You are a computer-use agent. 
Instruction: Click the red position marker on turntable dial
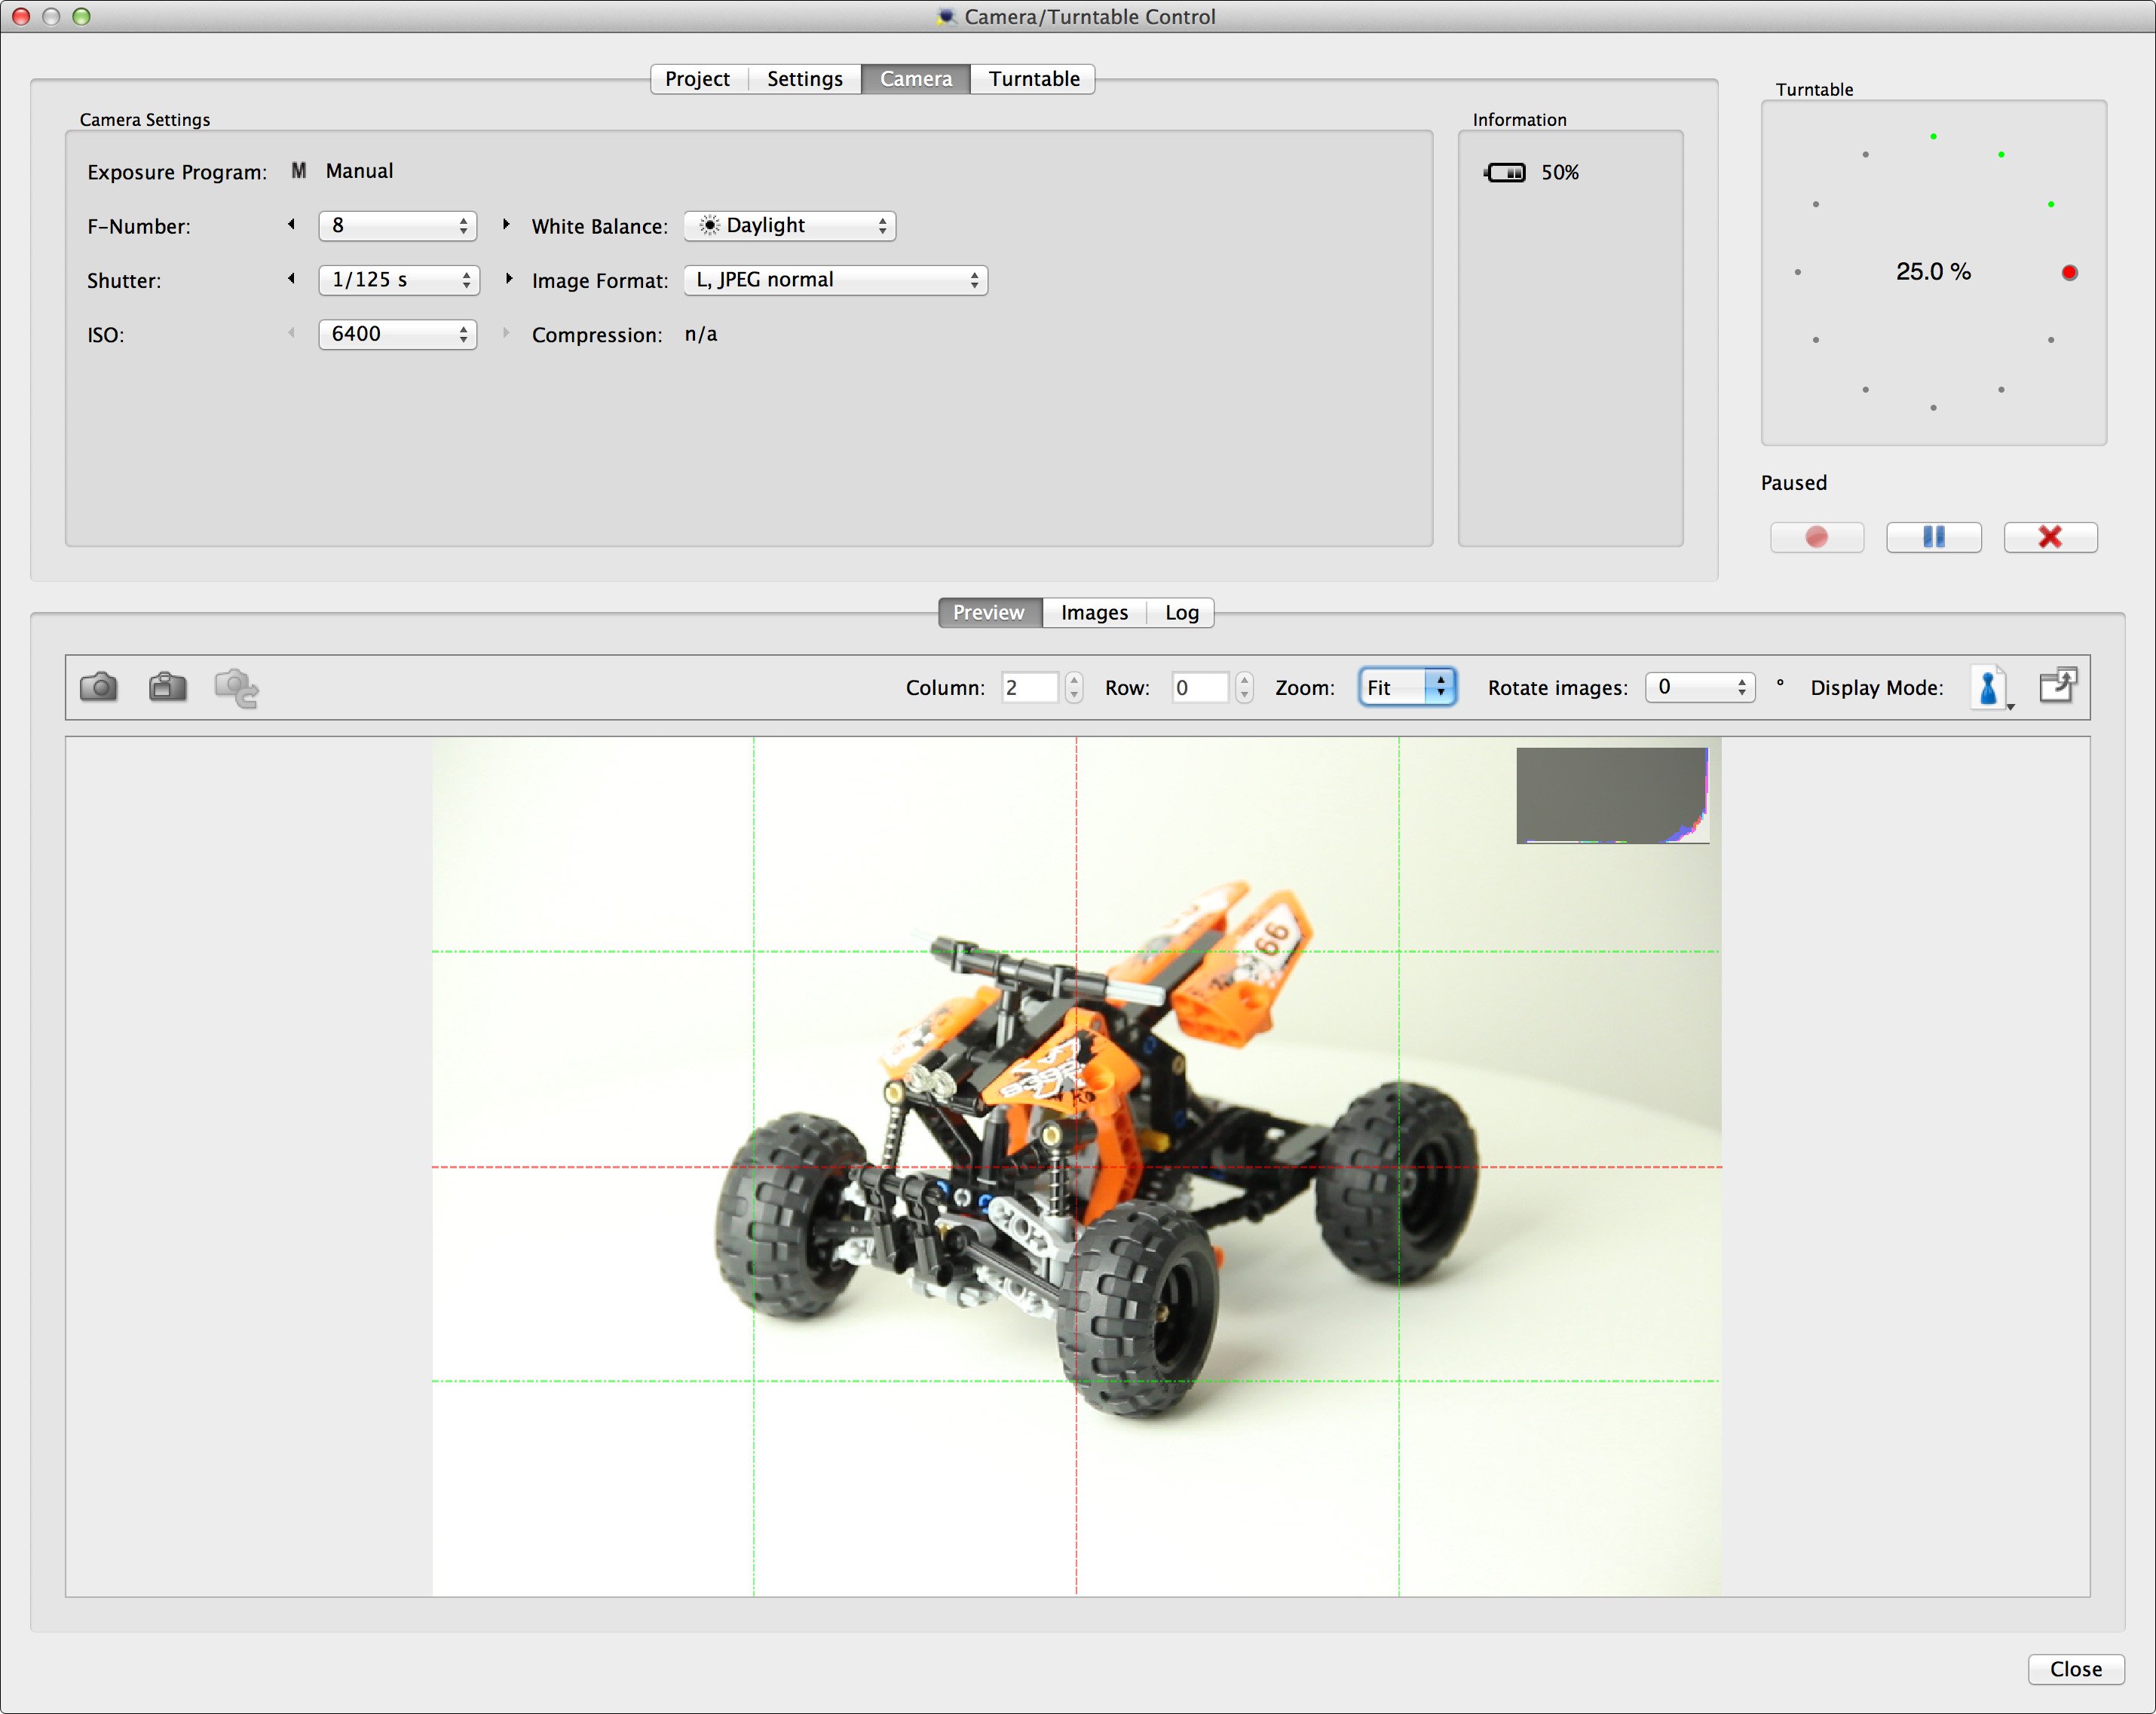(2068, 271)
